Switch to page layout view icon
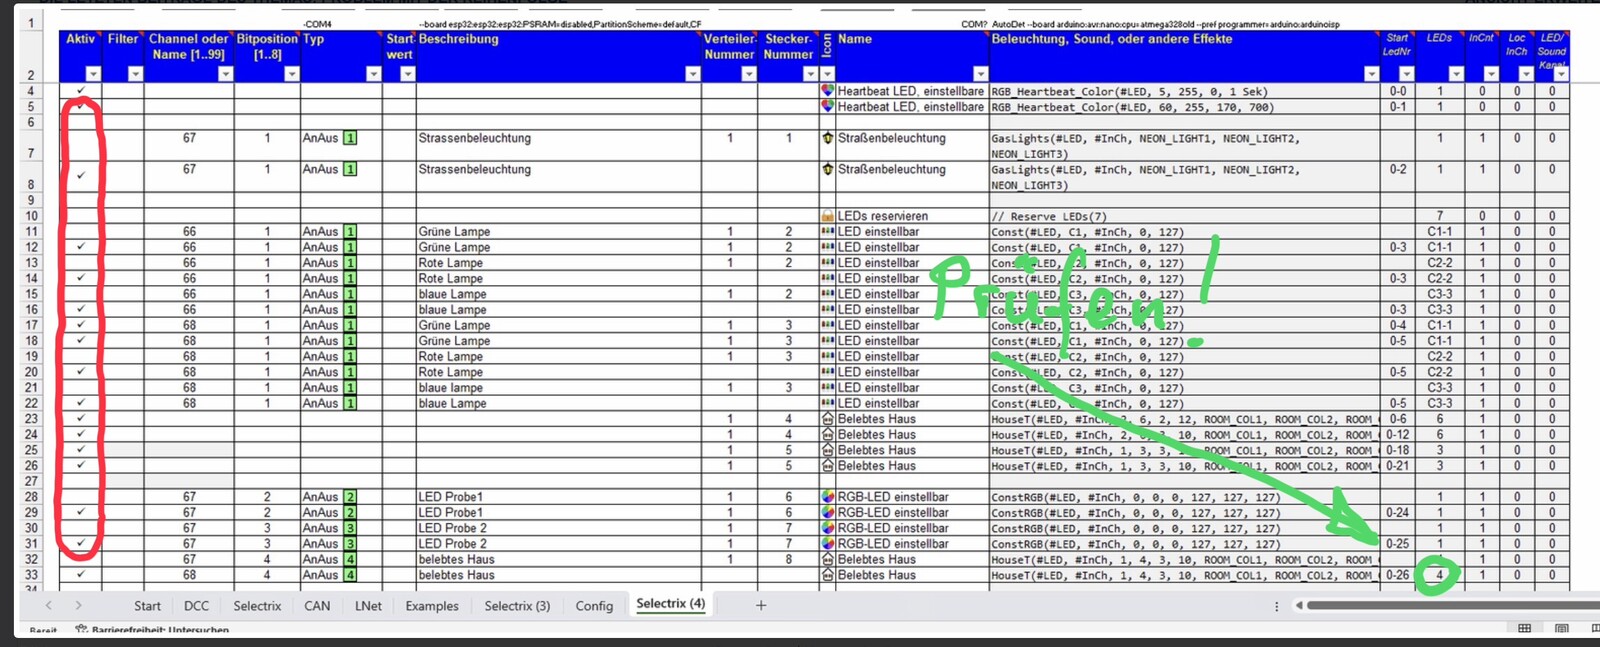This screenshot has width=1600, height=647. point(1561,629)
